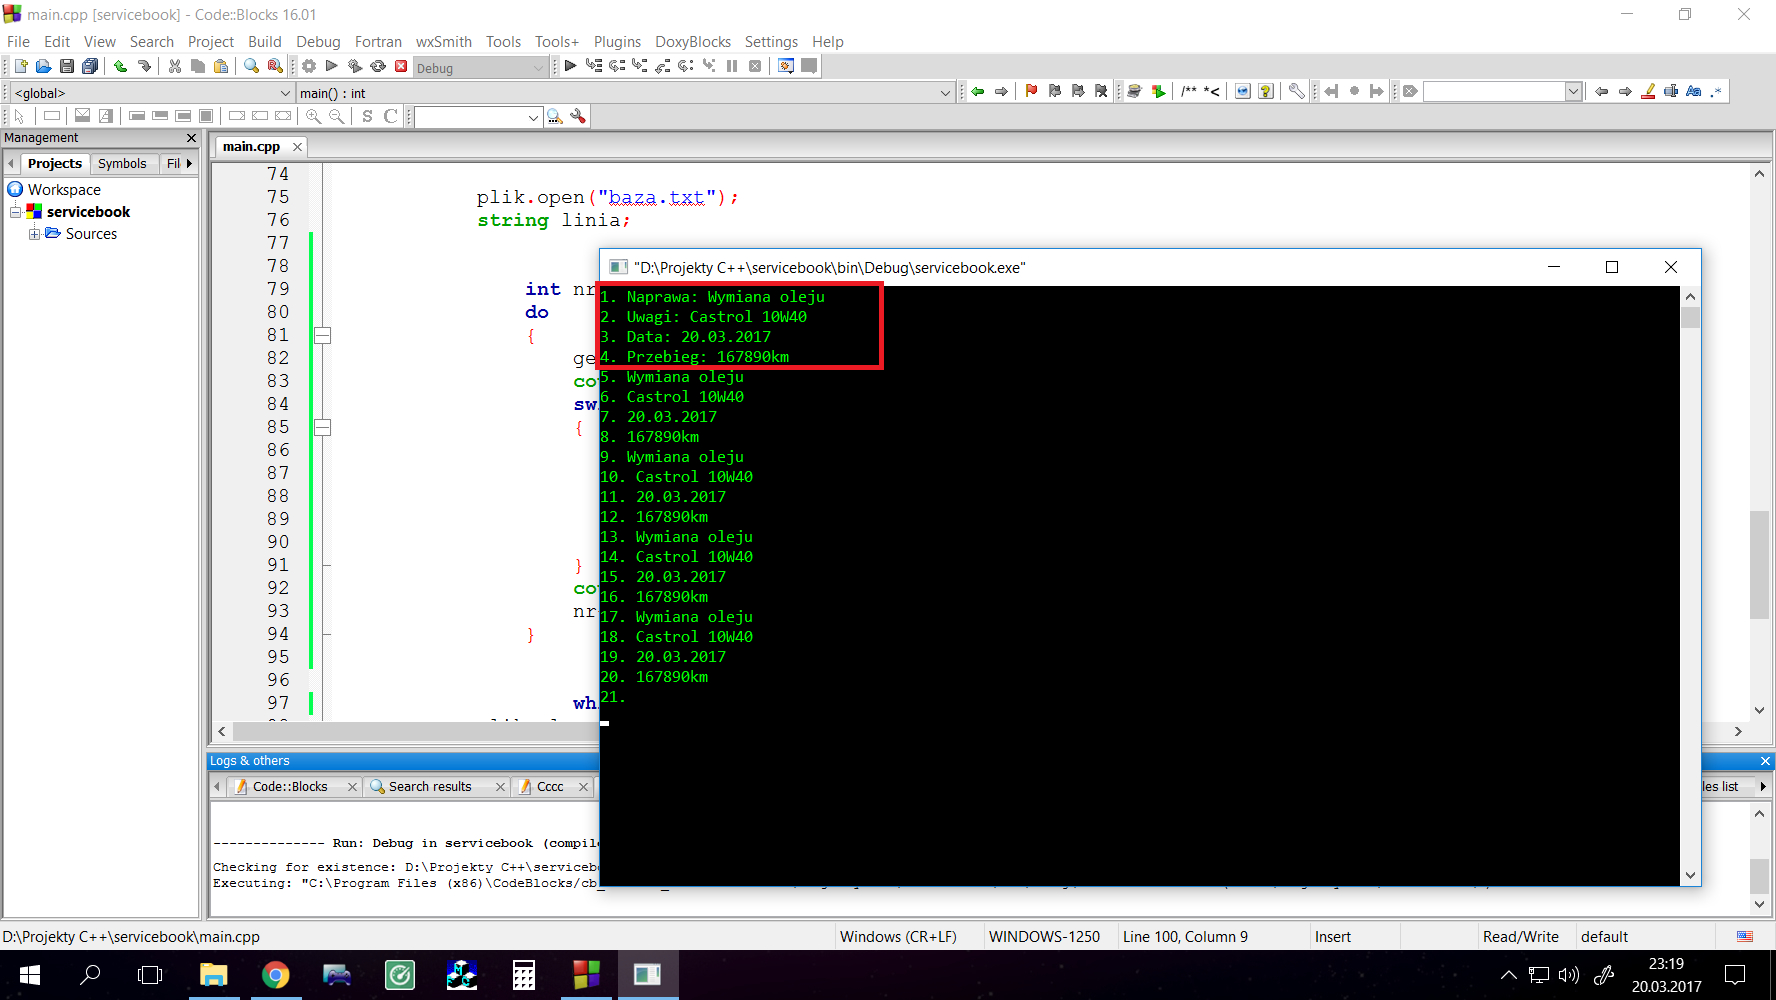Screen dimensions: 1776x1000
Task: Save all files with the multi-disk icon
Action: (90, 66)
